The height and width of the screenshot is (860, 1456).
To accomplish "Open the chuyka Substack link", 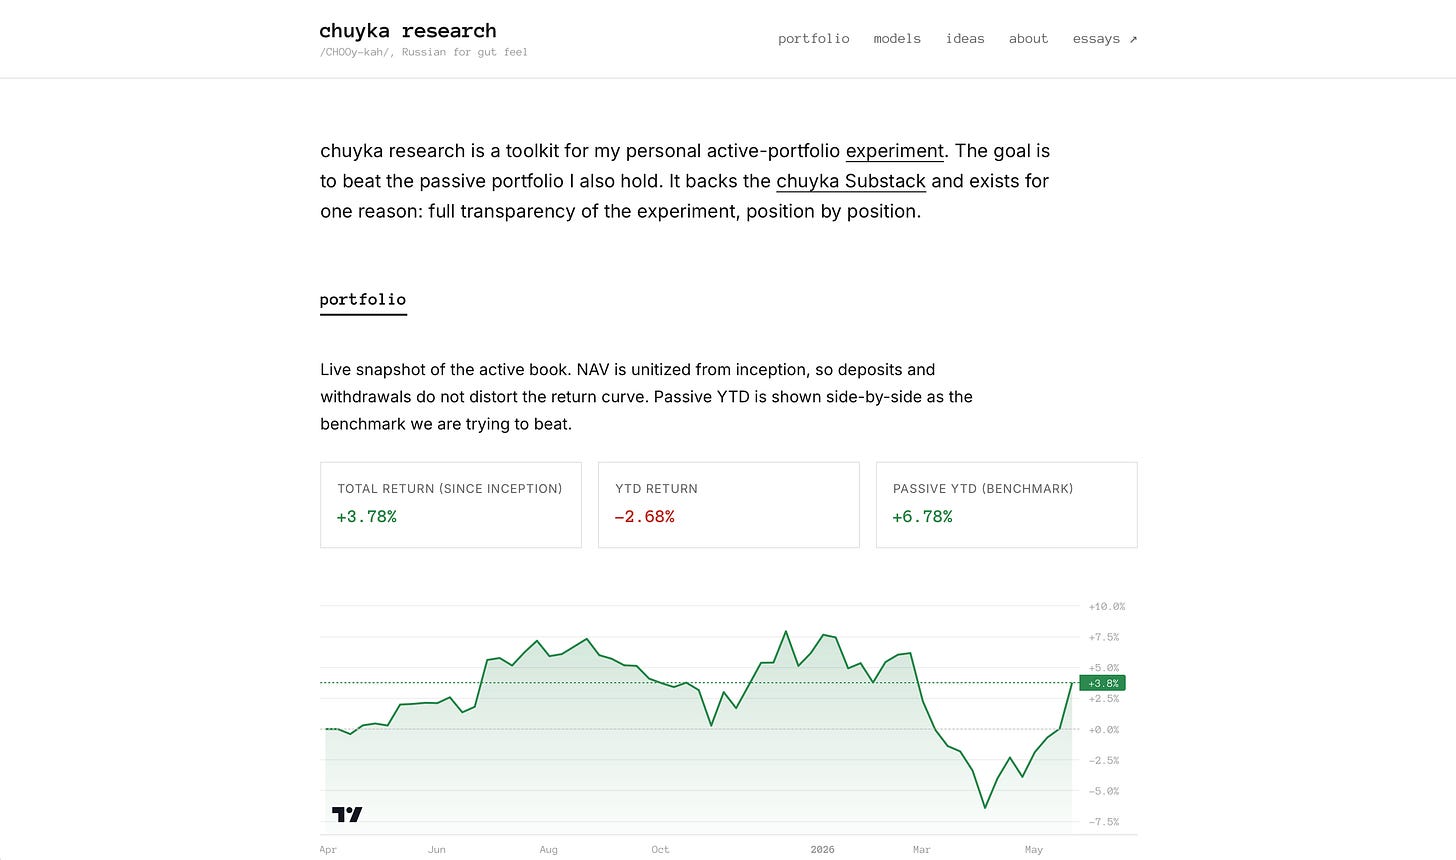I will click(x=851, y=181).
